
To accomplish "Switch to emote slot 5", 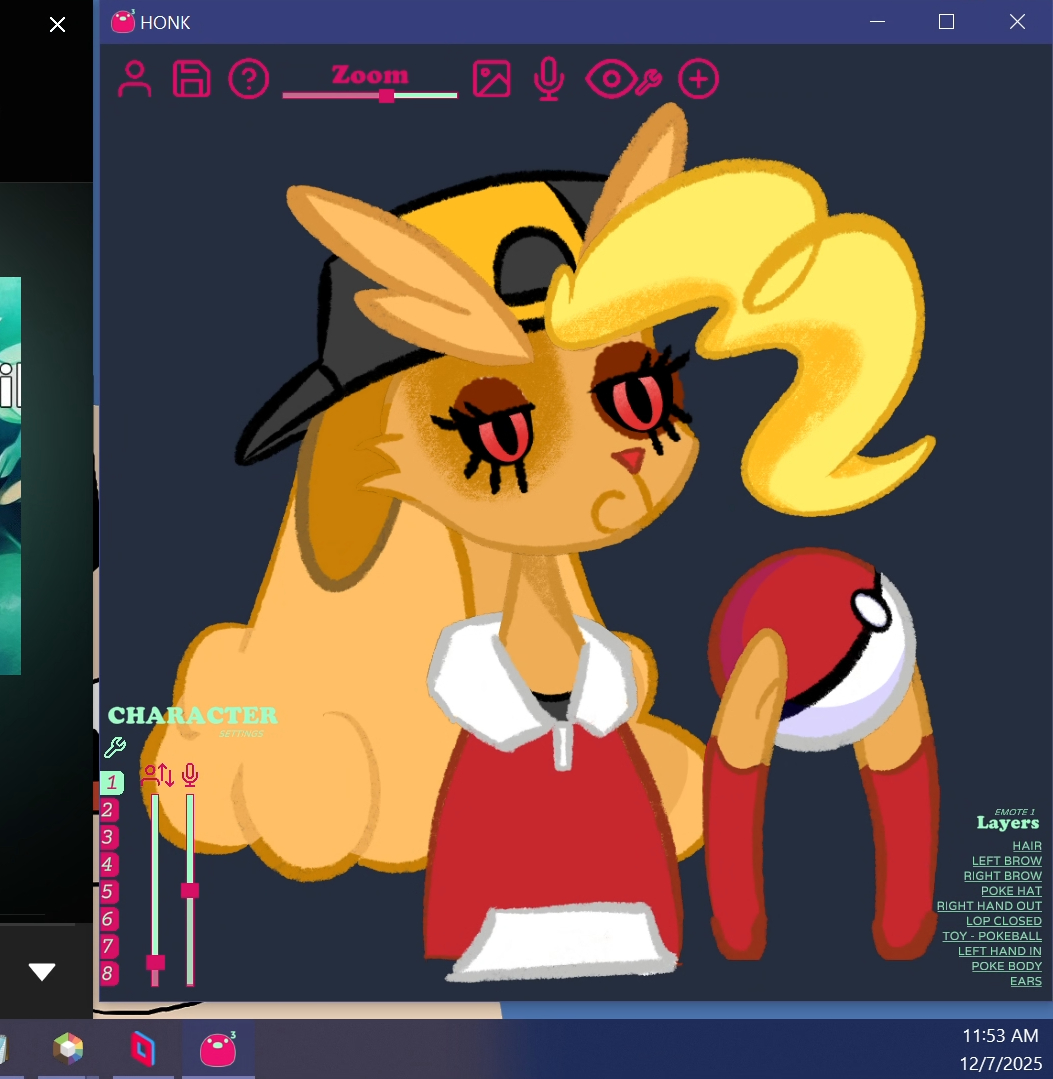I will [109, 892].
